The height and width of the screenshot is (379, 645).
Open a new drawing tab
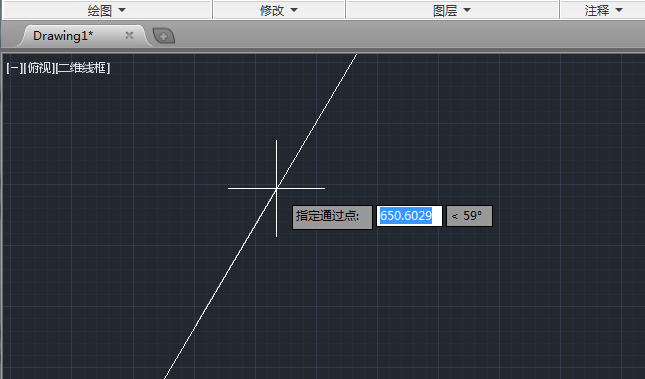[164, 36]
